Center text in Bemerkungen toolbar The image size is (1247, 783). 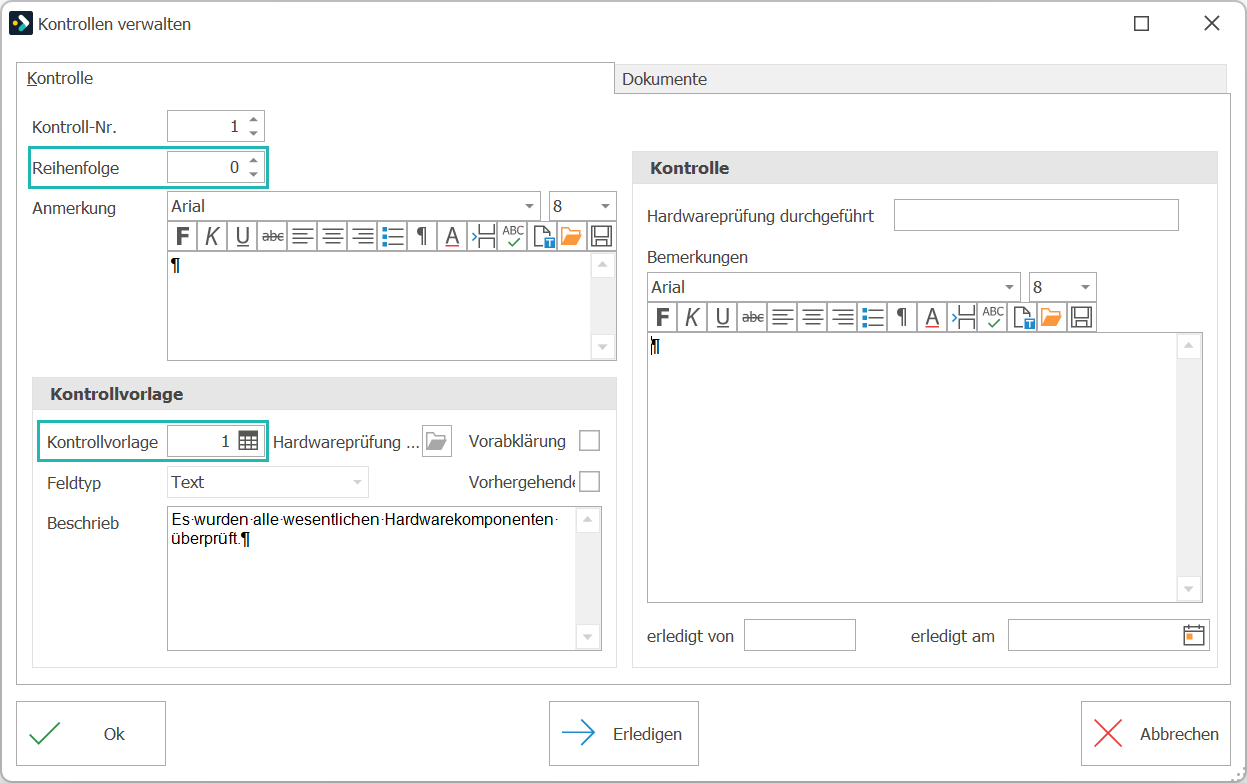point(812,317)
